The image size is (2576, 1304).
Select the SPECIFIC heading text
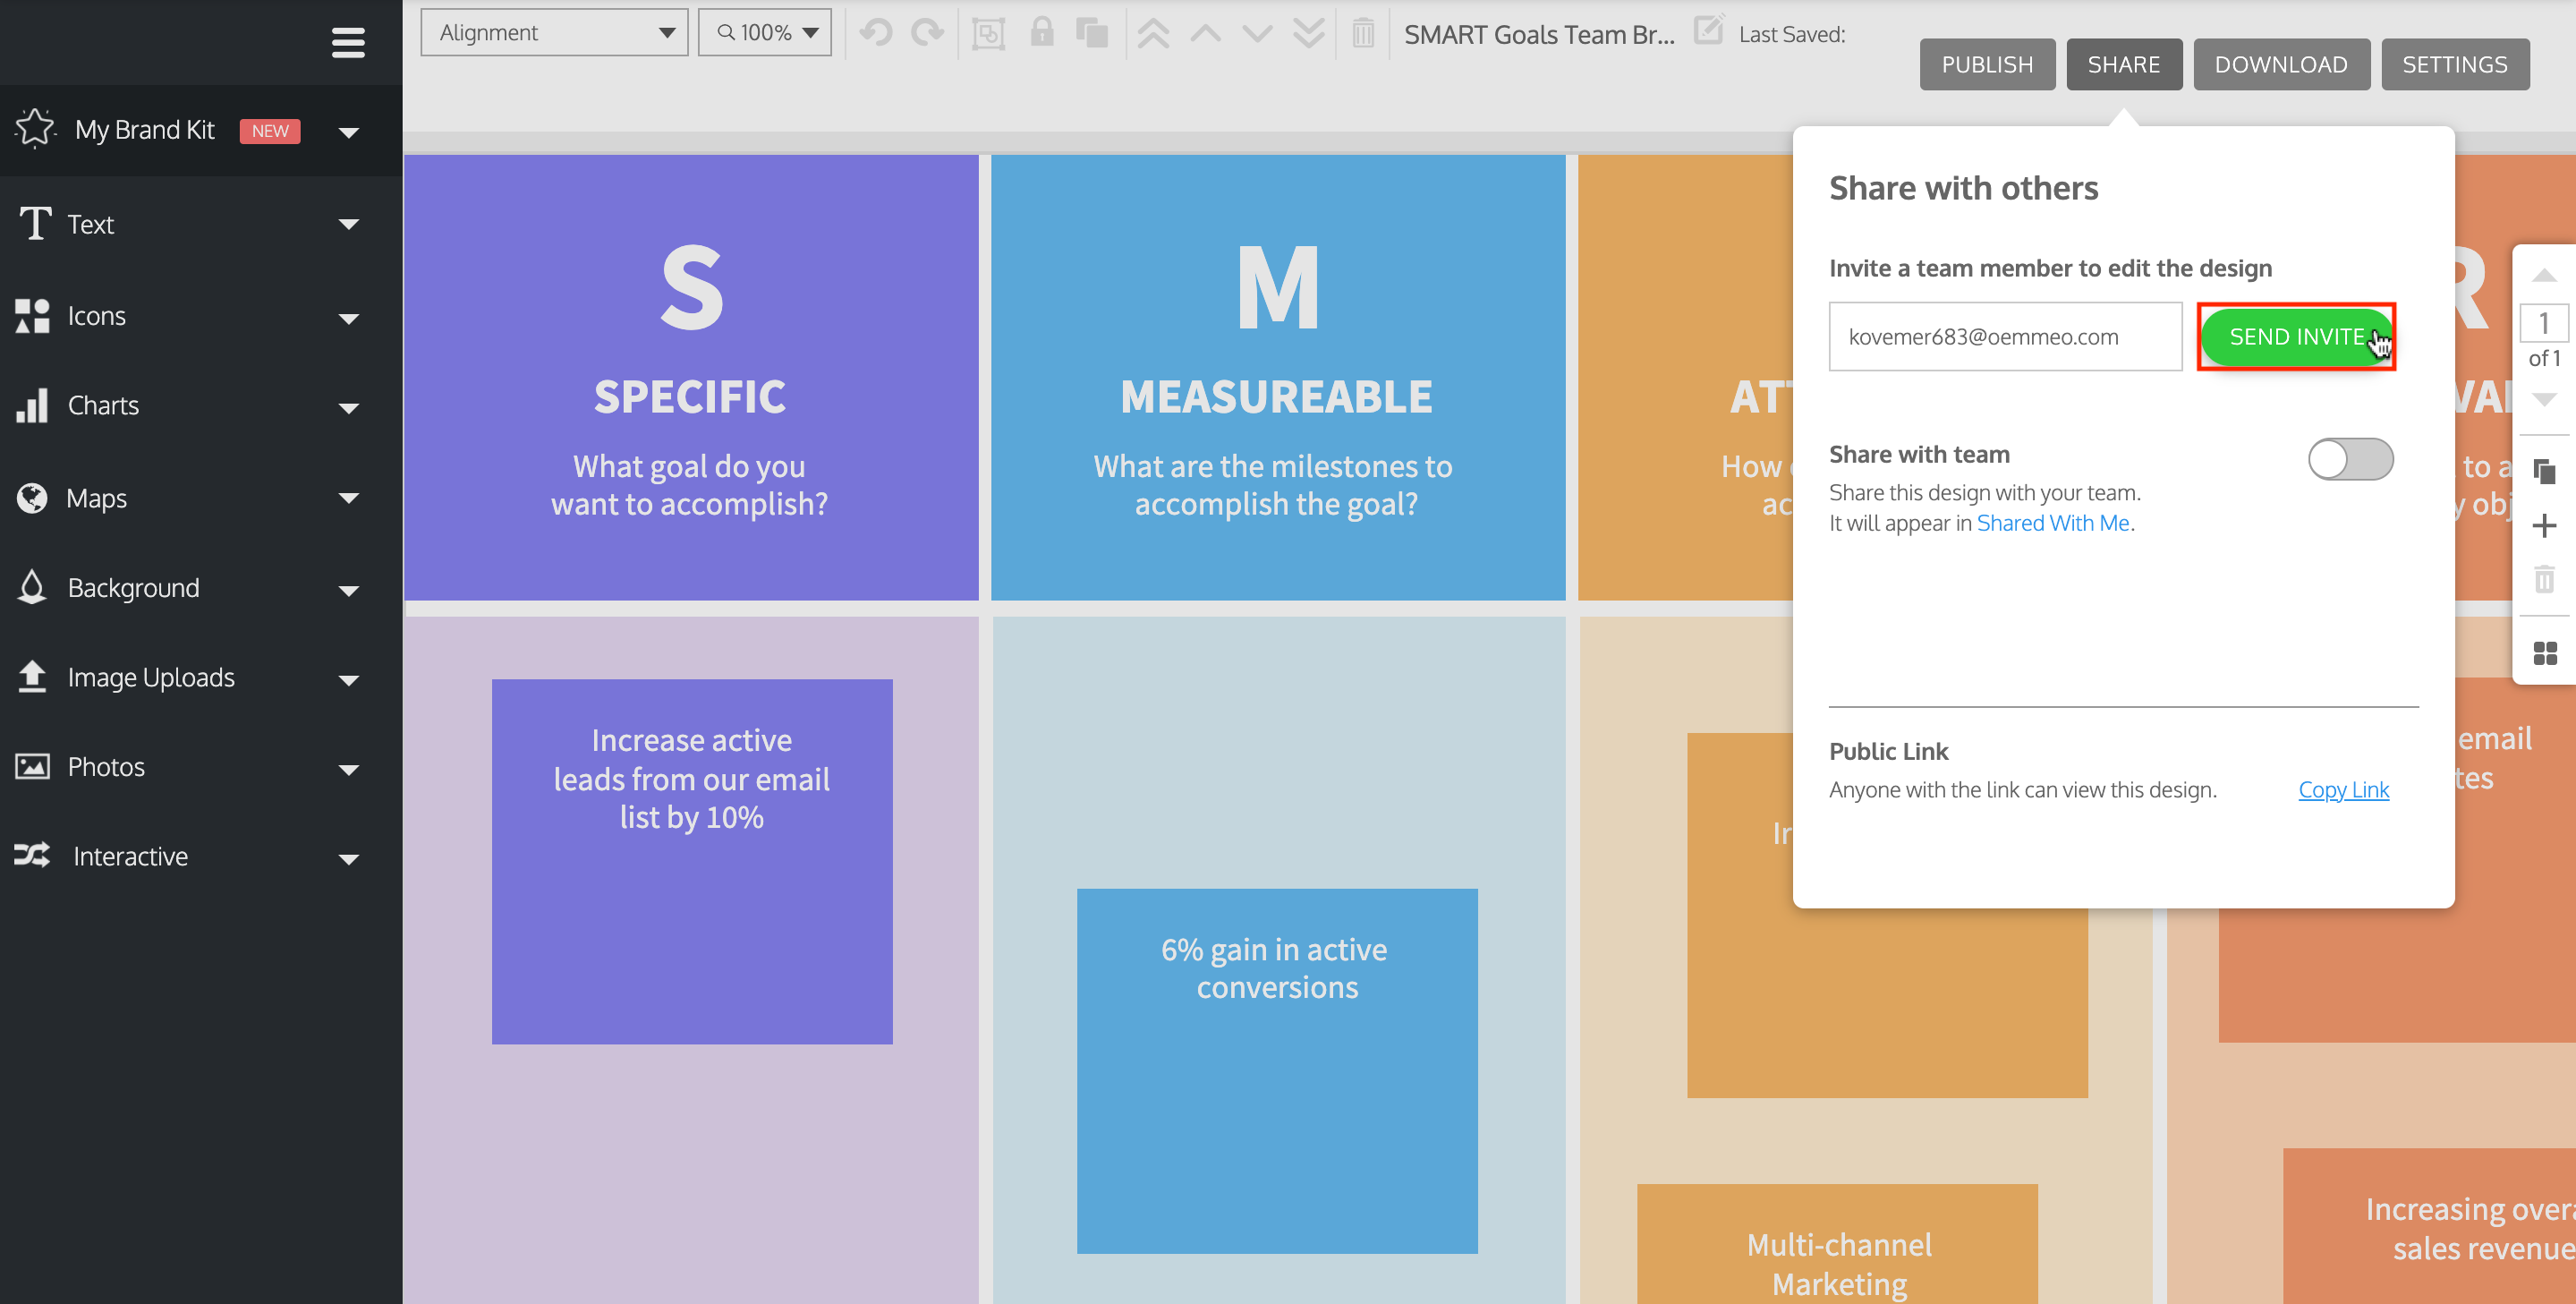[690, 397]
